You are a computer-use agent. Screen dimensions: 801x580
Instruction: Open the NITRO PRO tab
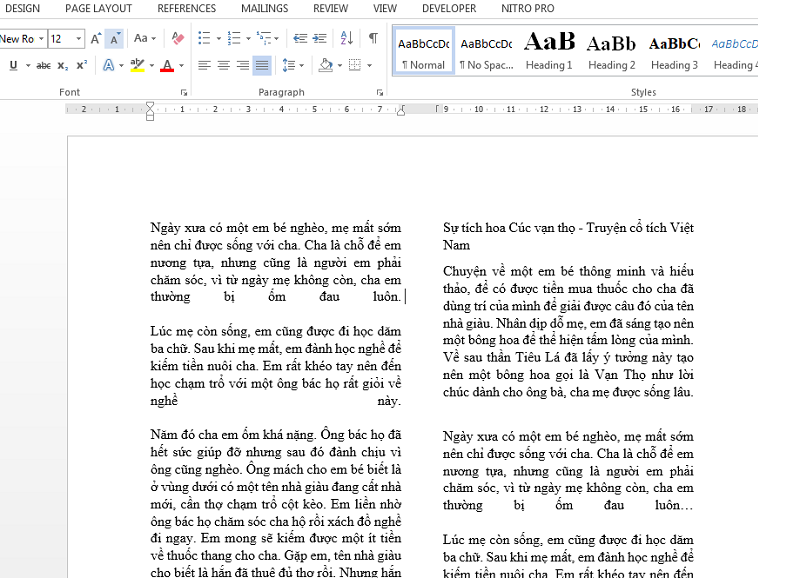pos(528,9)
